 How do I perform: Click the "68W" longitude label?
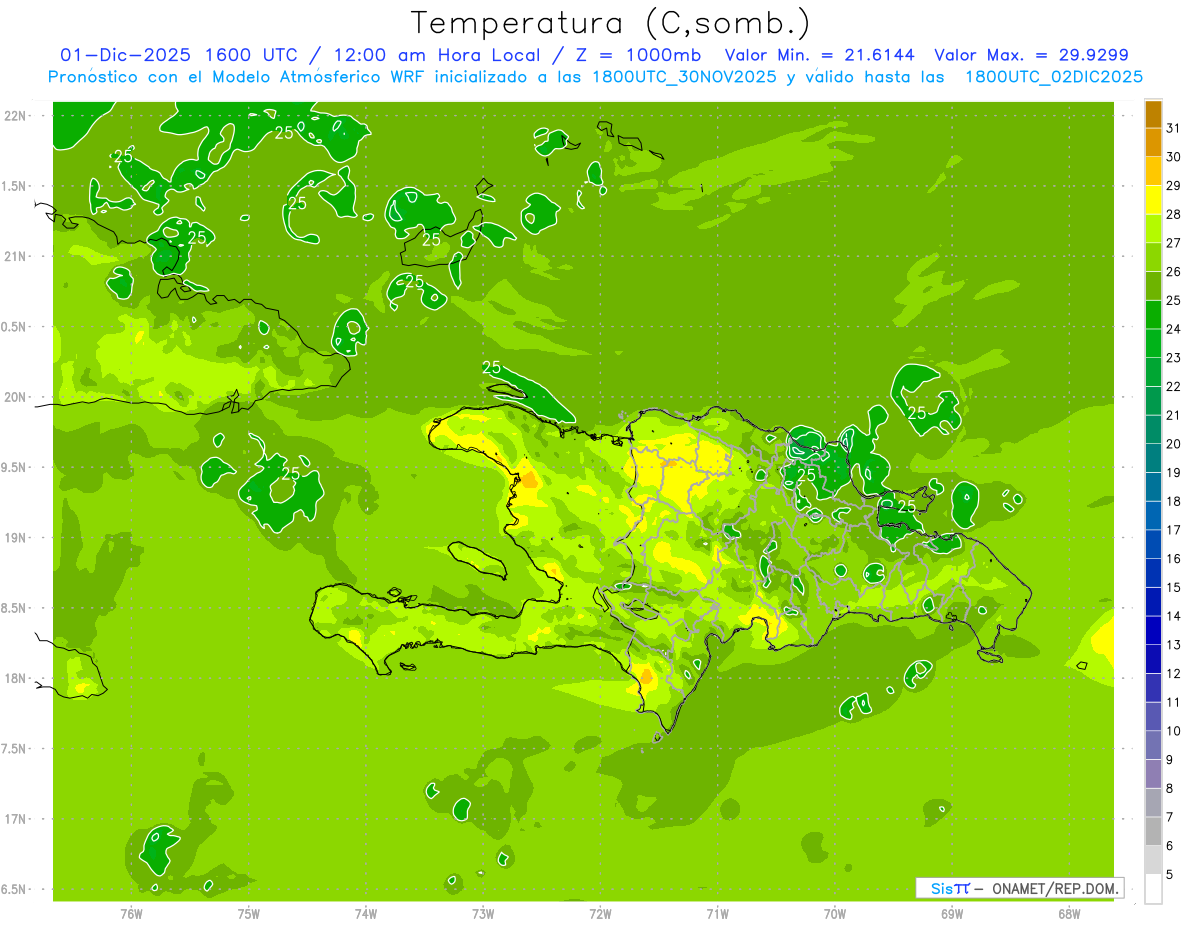[x=1069, y=913]
